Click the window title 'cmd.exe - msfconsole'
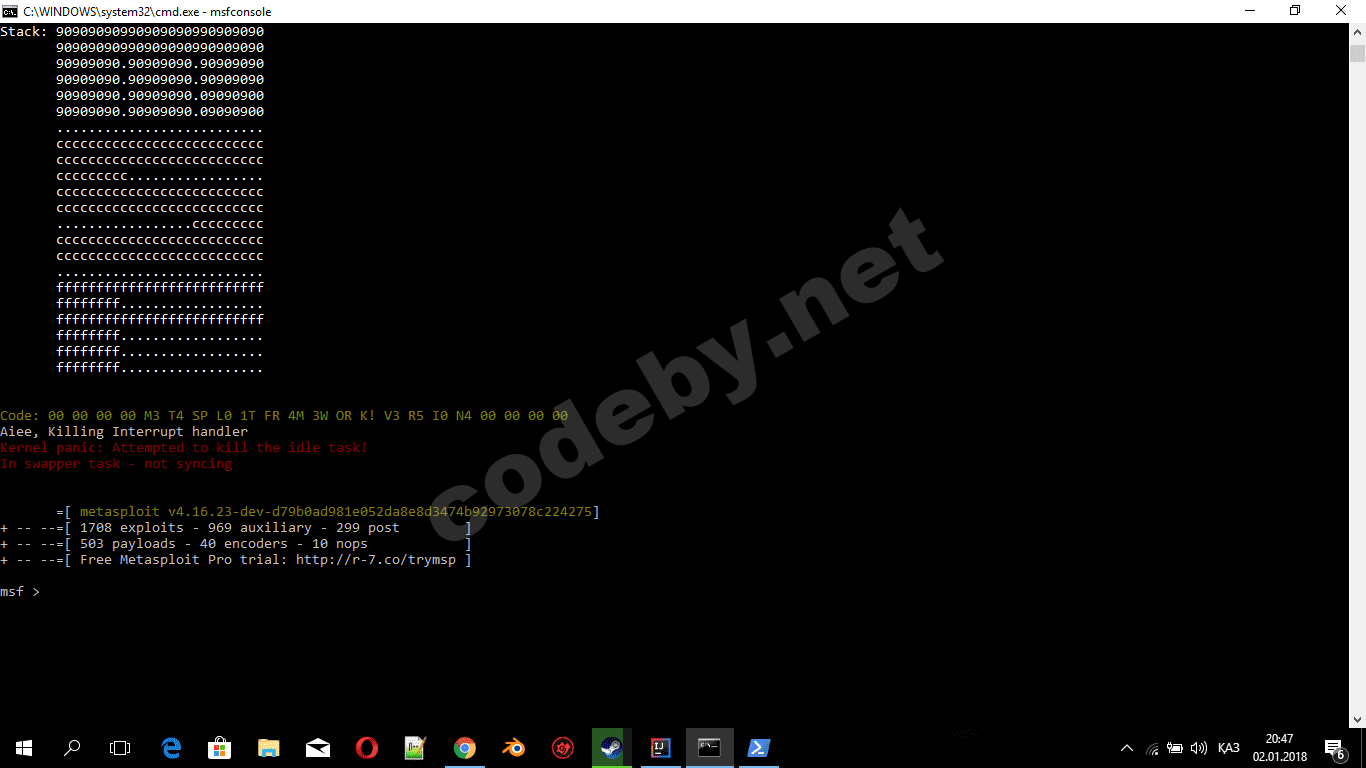Image resolution: width=1366 pixels, height=768 pixels. (147, 11)
